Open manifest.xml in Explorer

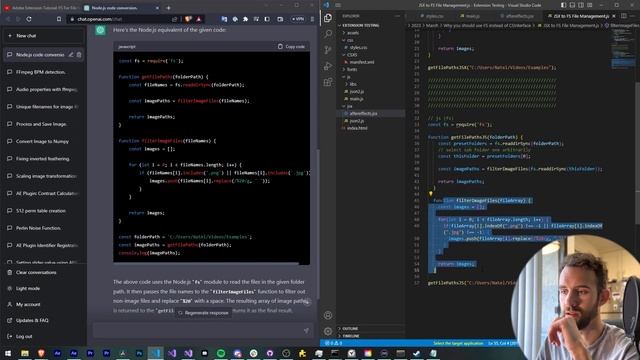(x=362, y=62)
